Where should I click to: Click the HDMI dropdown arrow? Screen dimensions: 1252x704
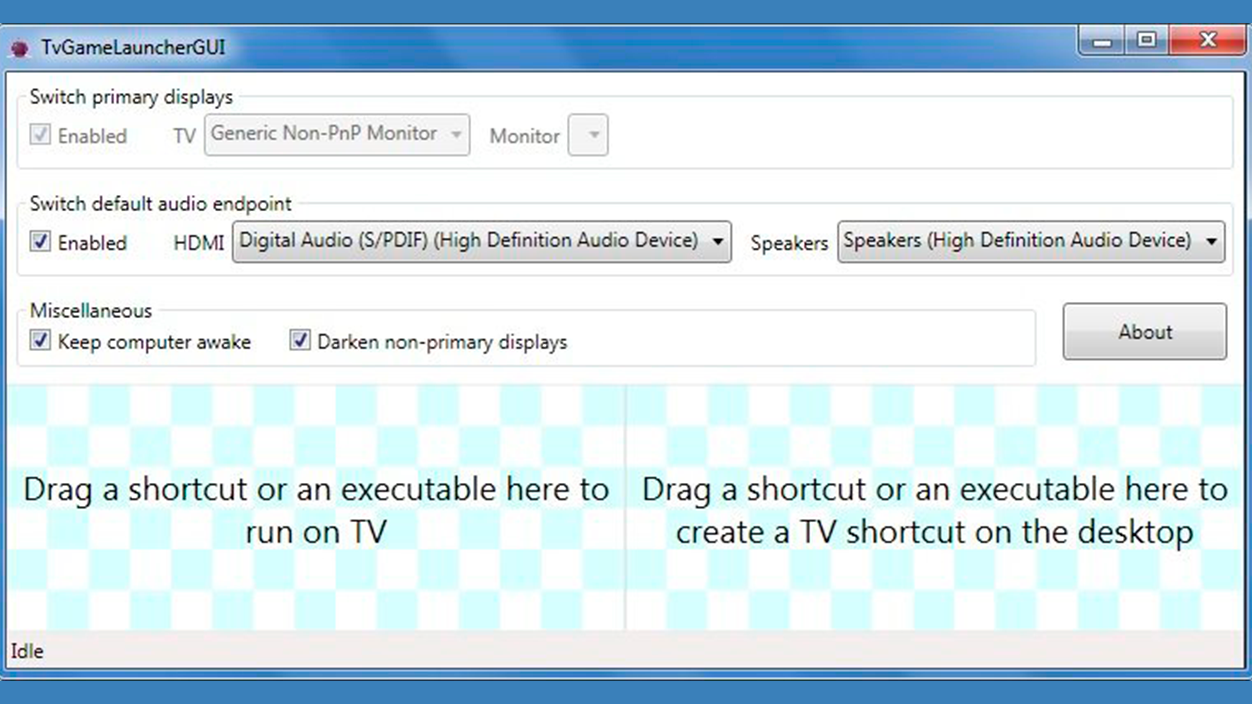pos(716,240)
